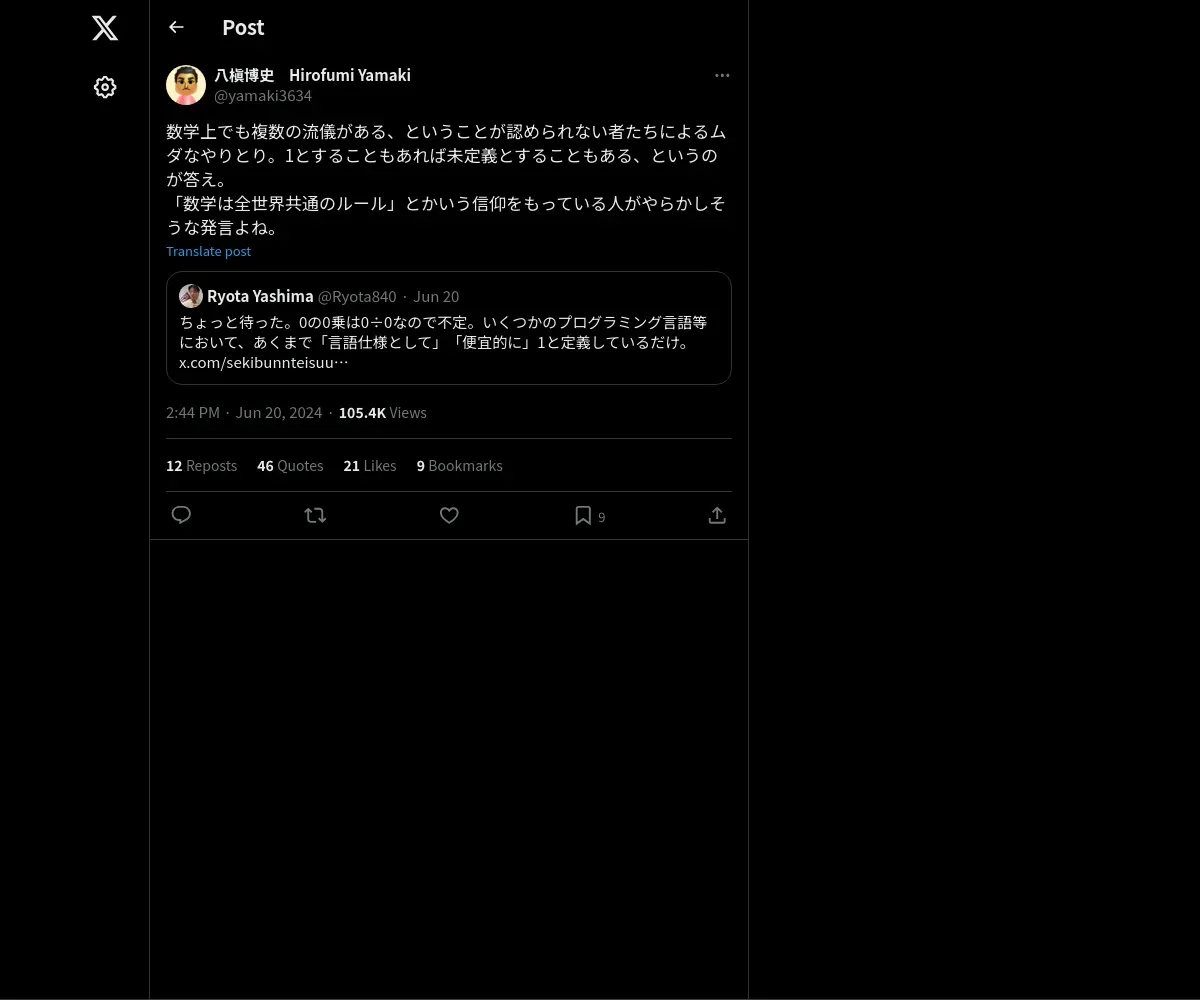Like the post with heart icon
The height and width of the screenshot is (1000, 1200).
coord(449,515)
